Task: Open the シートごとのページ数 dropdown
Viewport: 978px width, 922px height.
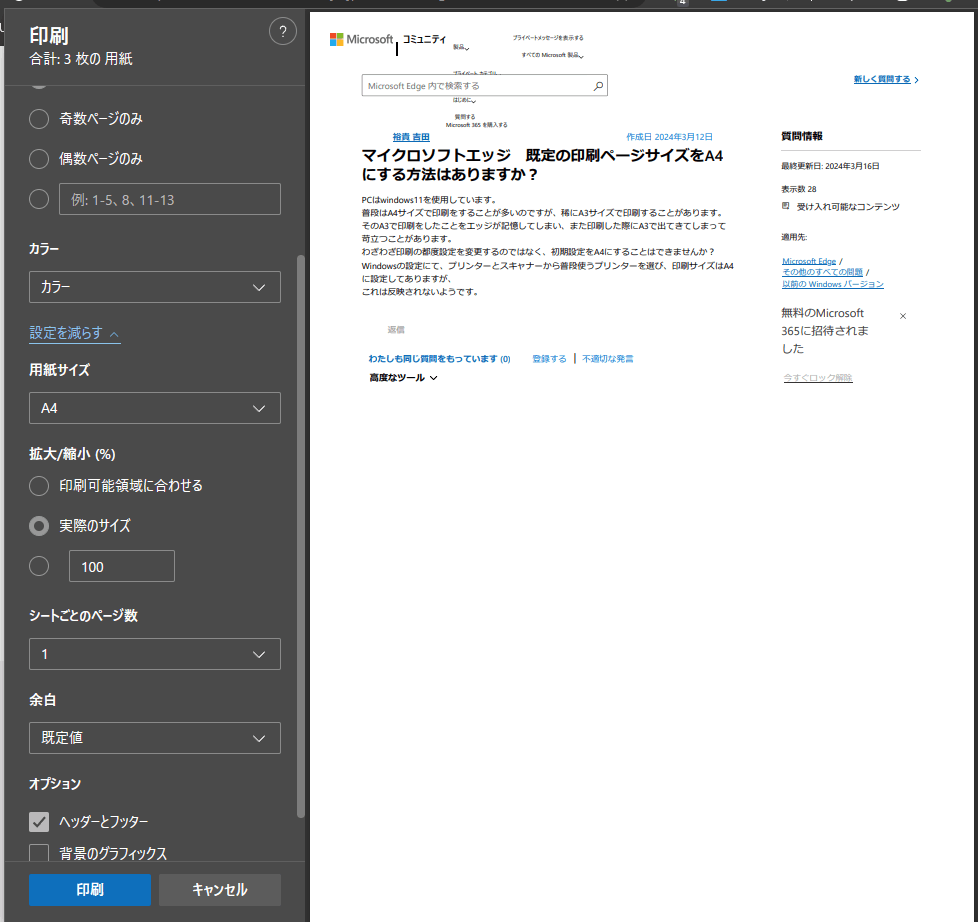Action: 155,654
